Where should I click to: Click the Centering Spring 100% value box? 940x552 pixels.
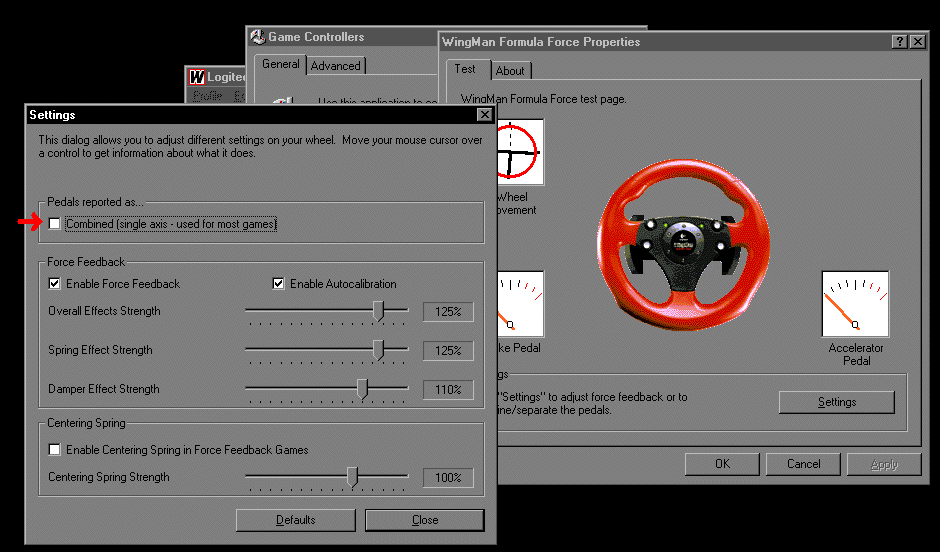click(x=448, y=478)
